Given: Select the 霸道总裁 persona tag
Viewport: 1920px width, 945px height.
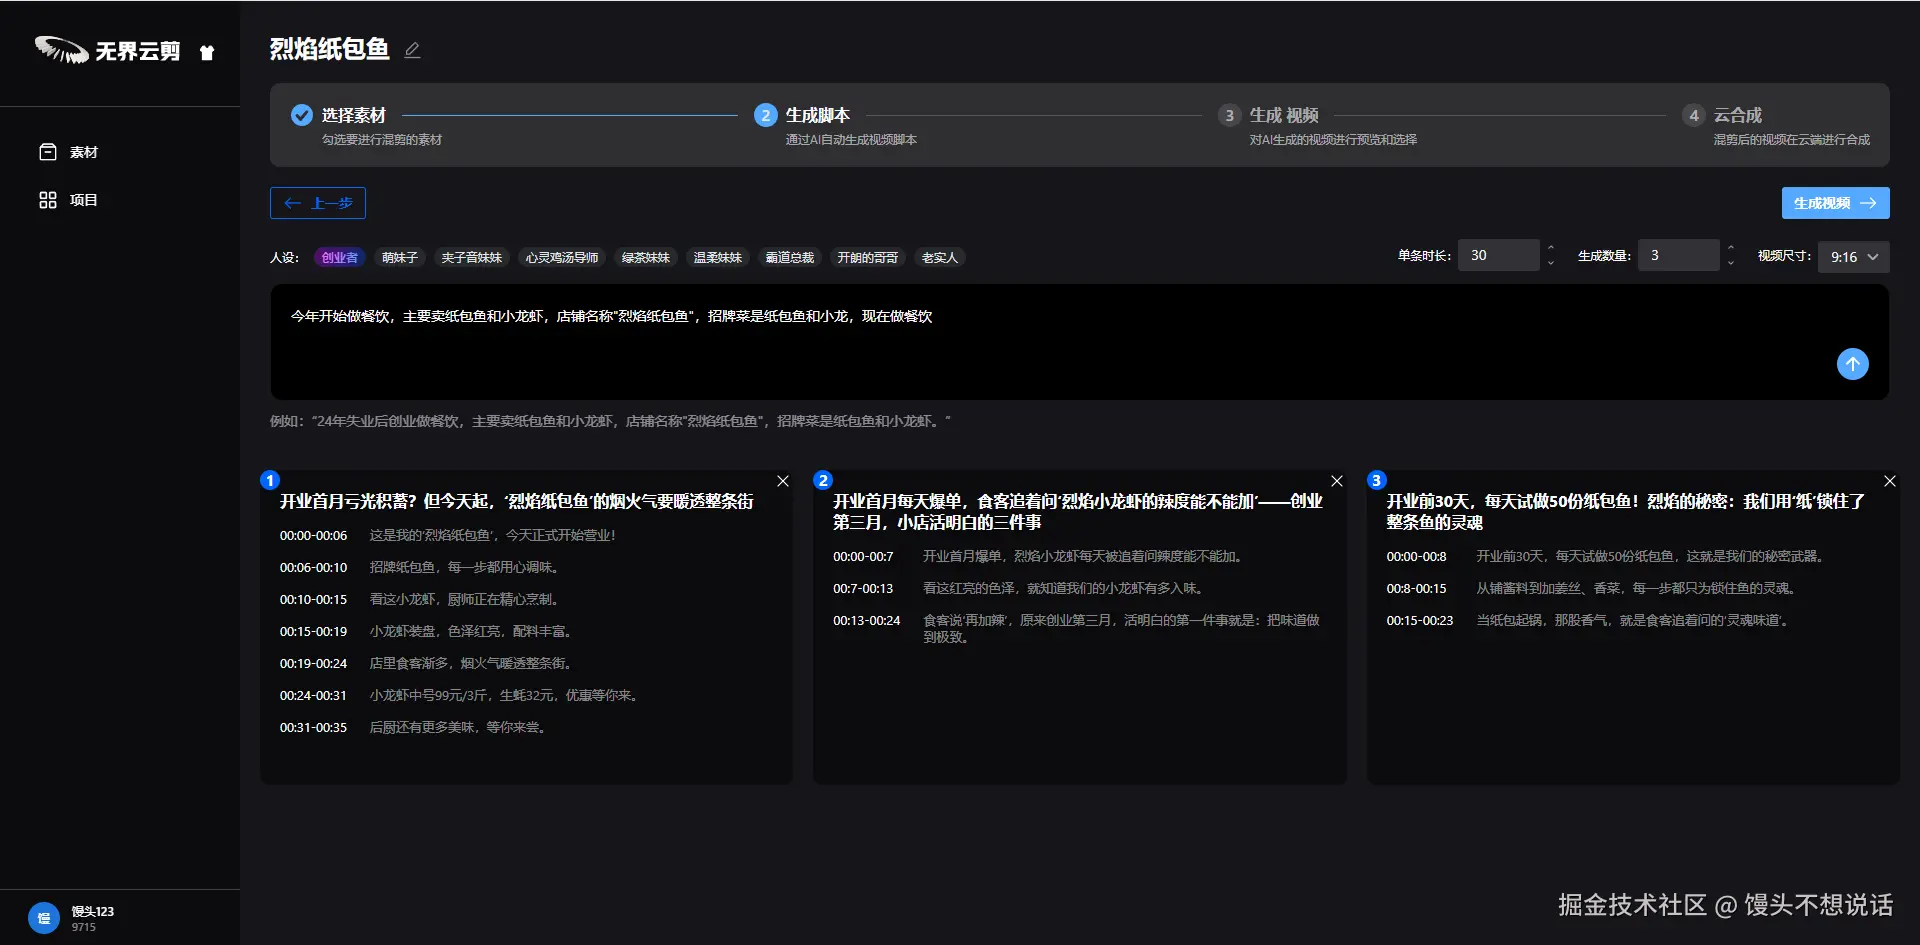Looking at the screenshot, I should [790, 258].
